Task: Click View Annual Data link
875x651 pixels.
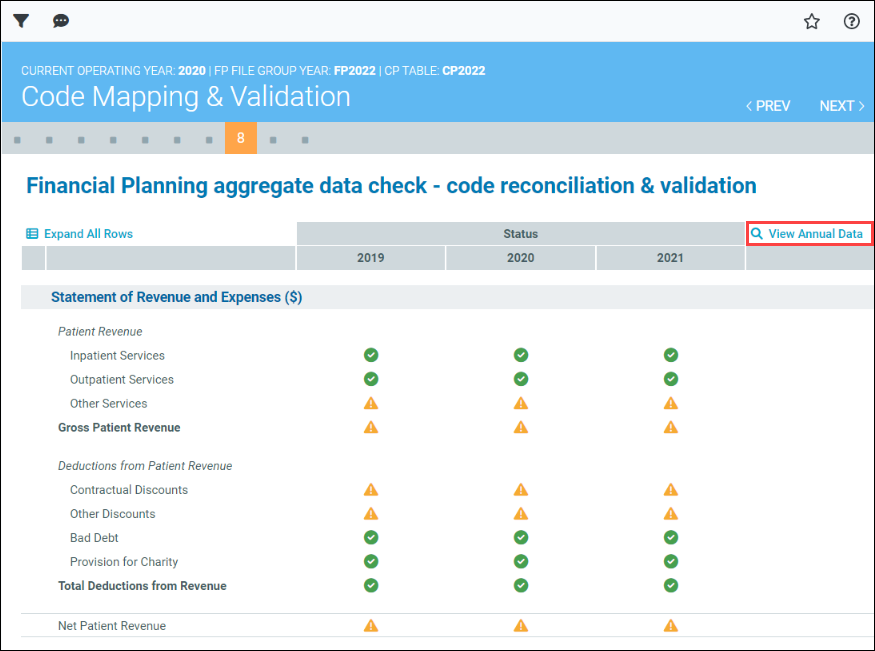Action: click(809, 234)
